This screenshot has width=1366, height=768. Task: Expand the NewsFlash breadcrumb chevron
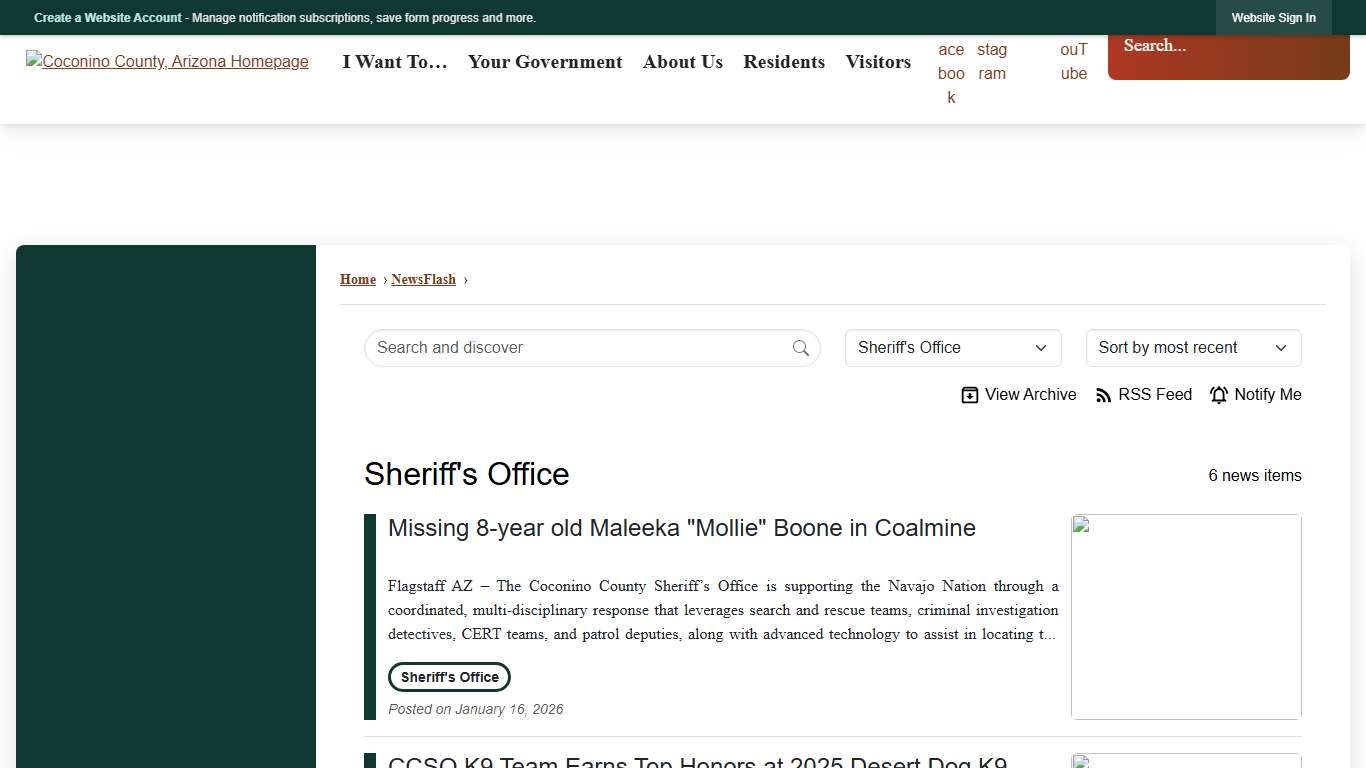point(468,280)
